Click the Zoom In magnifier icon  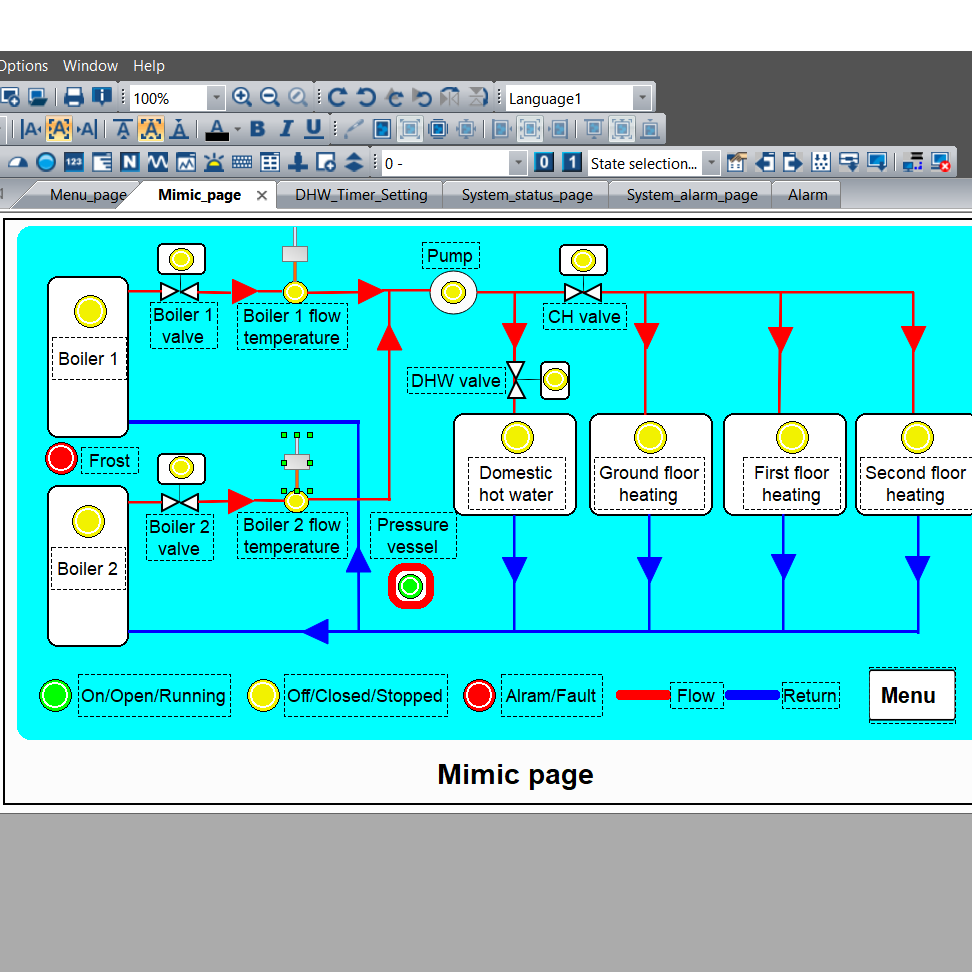tap(242, 97)
